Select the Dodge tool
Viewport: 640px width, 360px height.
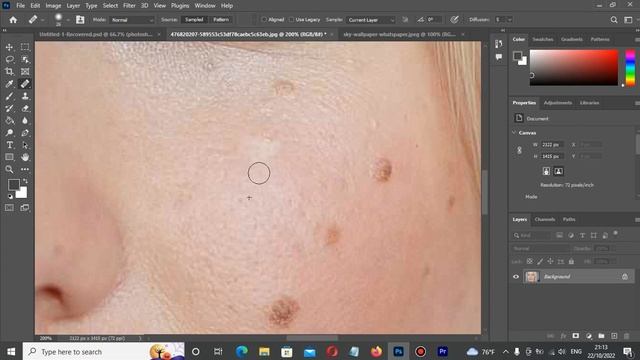(x=9, y=133)
